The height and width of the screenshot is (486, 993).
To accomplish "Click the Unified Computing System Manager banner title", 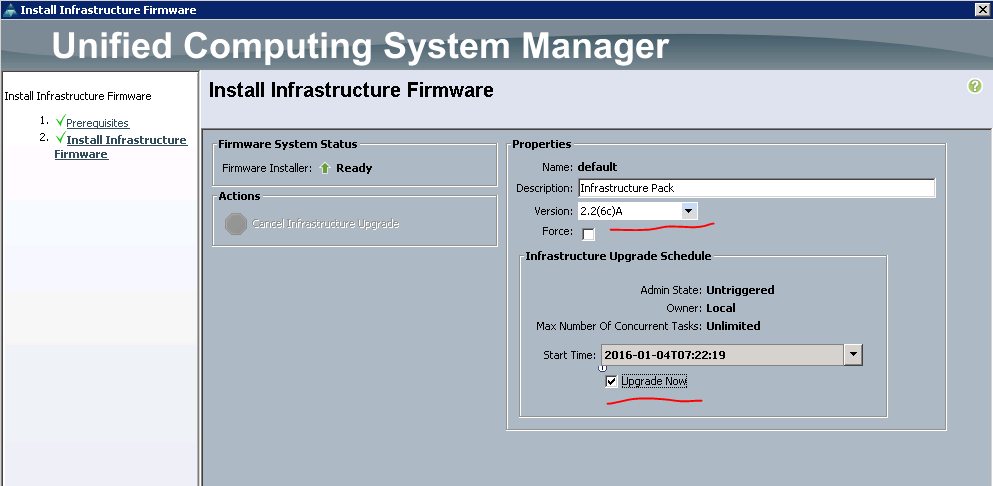I will pos(360,46).
